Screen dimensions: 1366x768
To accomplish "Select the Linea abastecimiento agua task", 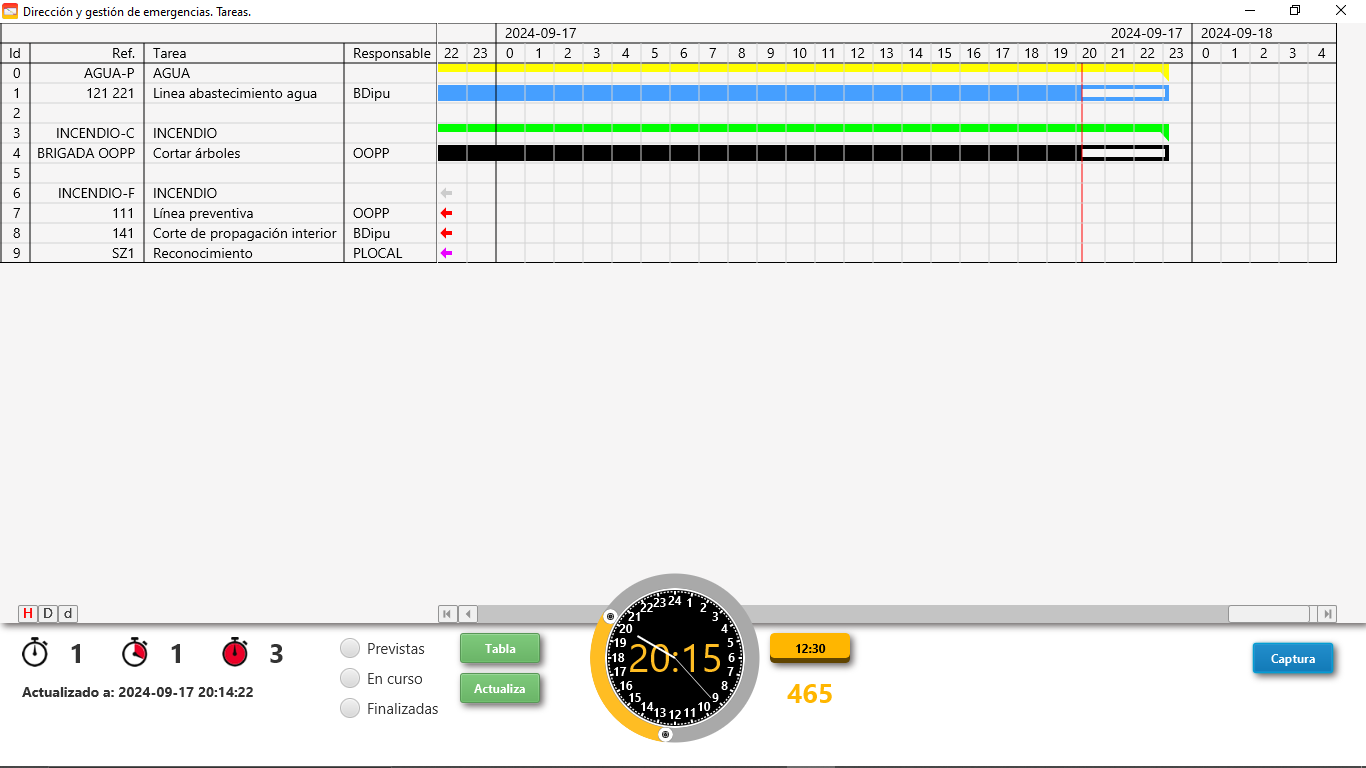I will tap(244, 93).
